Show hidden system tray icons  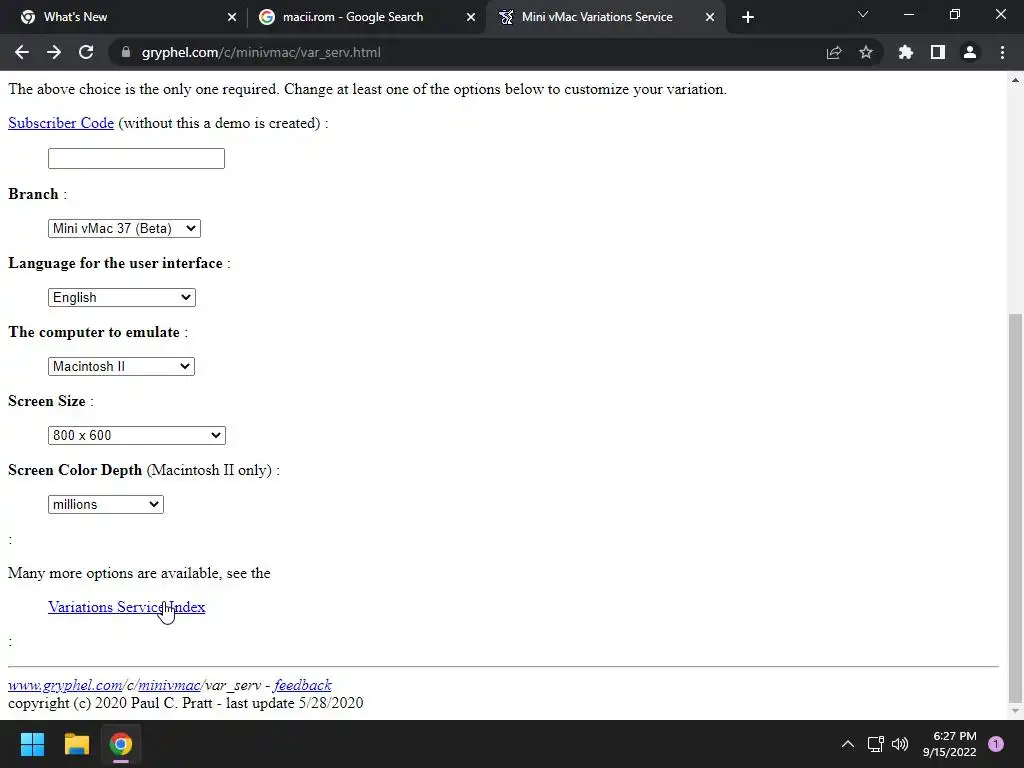[x=848, y=744]
